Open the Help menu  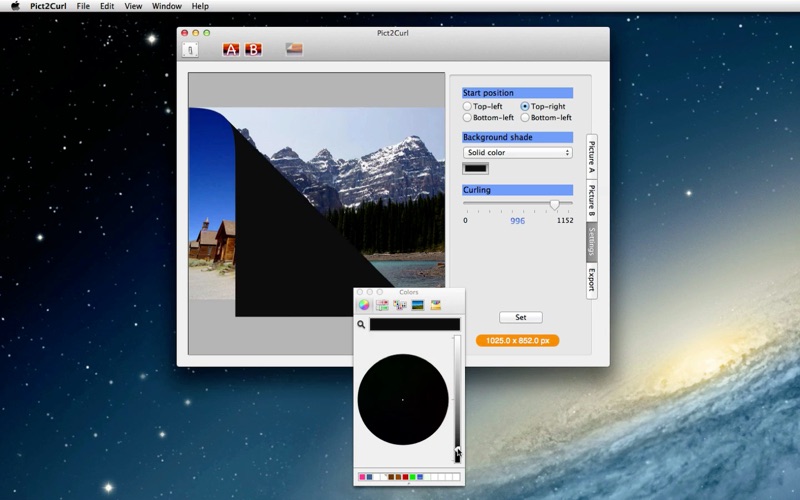point(200,6)
